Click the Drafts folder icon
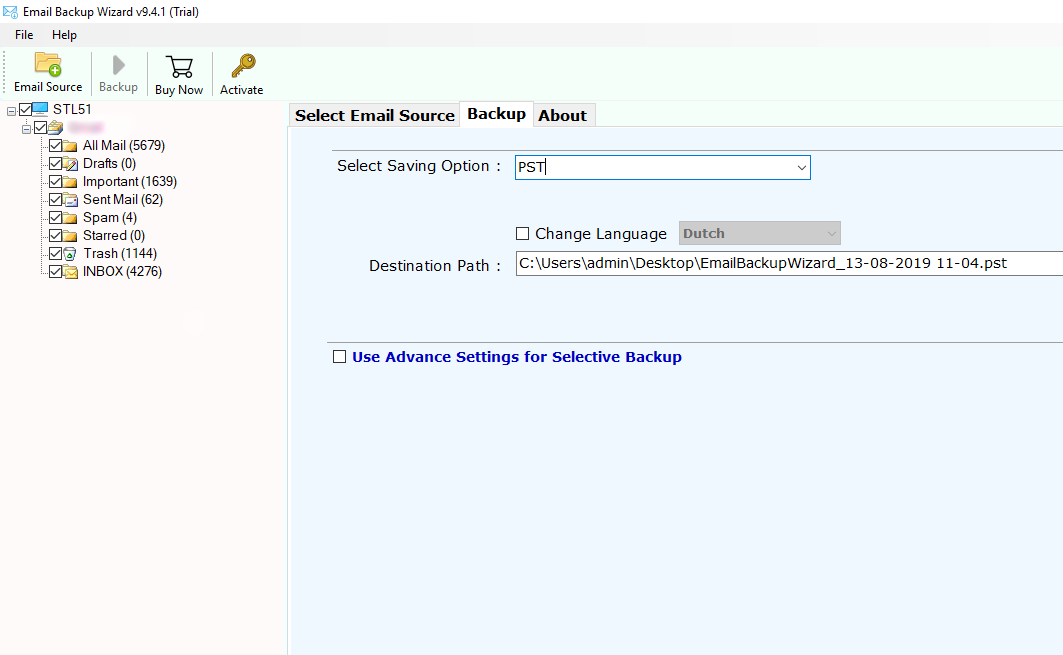 pyautogui.click(x=70, y=163)
